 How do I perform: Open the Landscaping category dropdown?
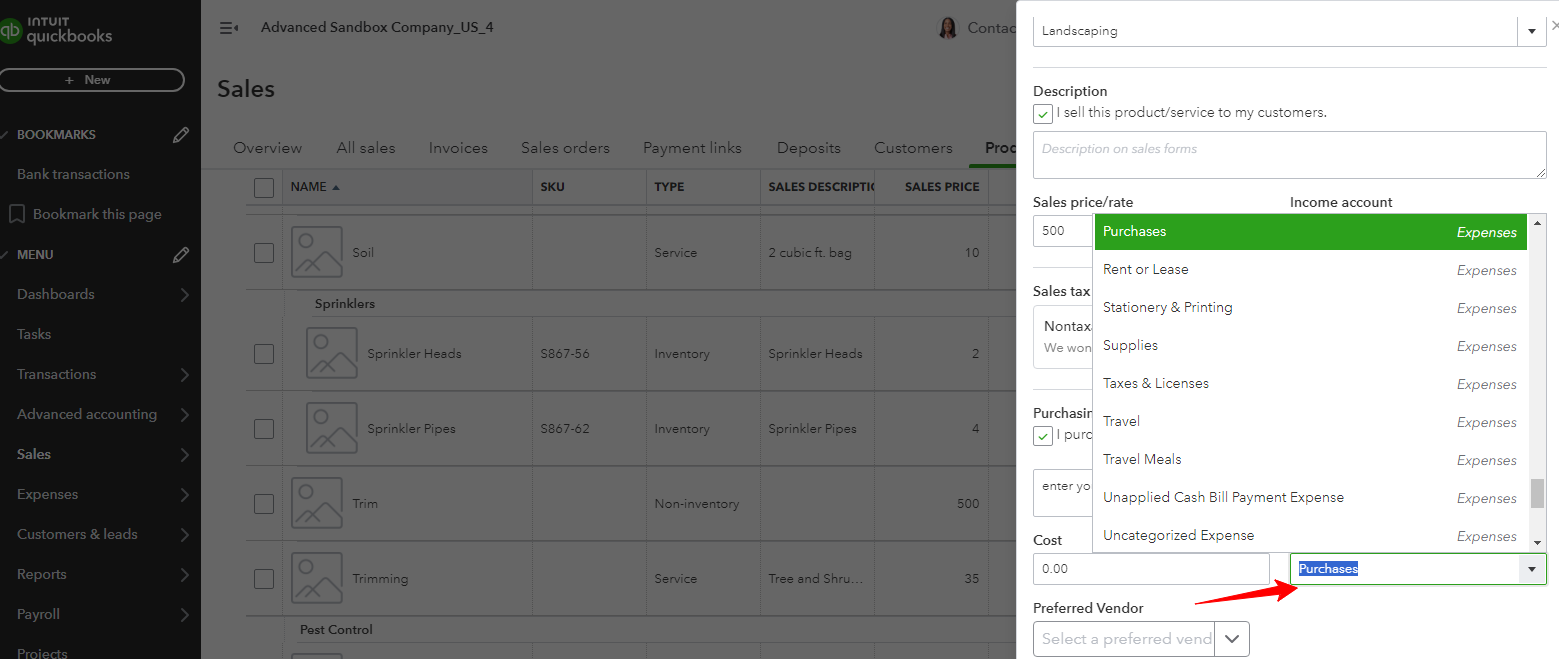[1531, 30]
